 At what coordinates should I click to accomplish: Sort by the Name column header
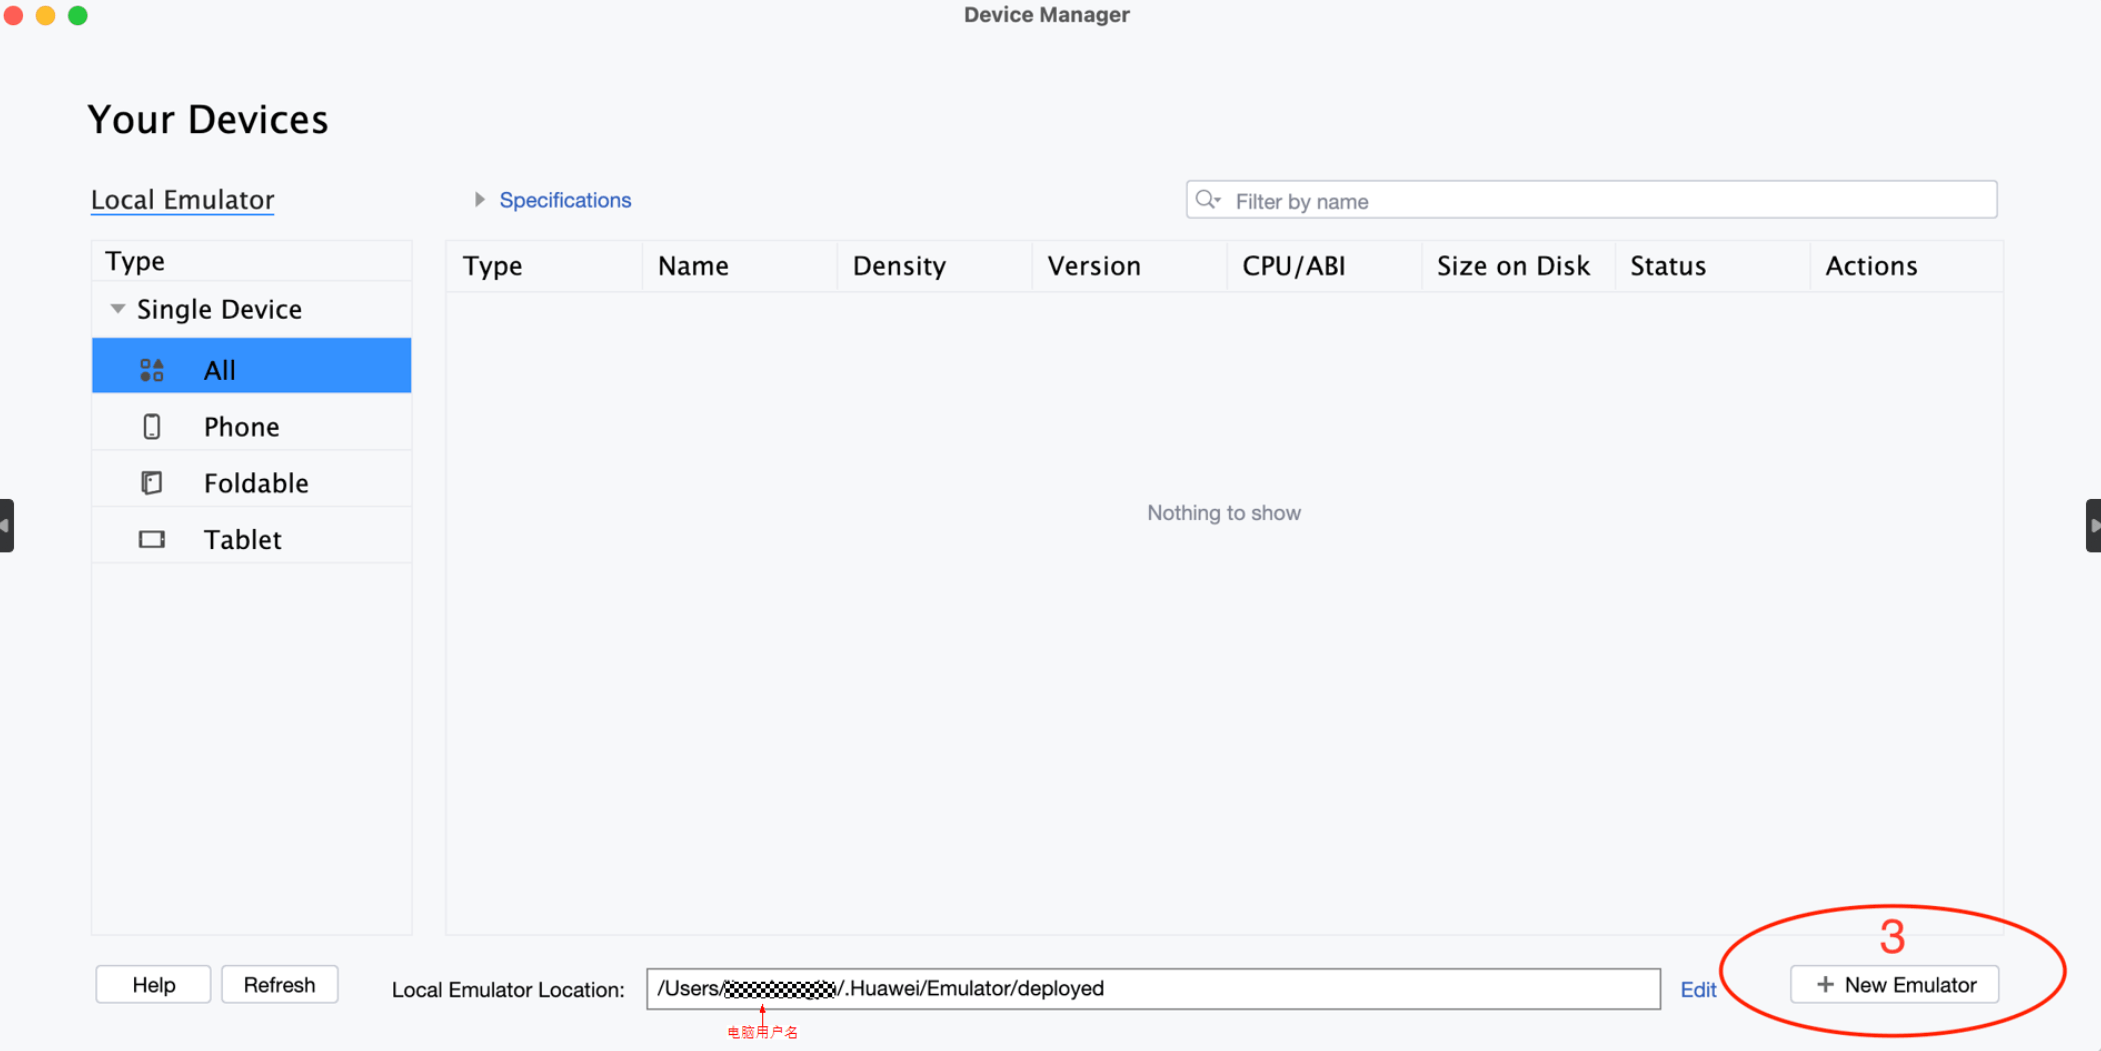(x=739, y=266)
